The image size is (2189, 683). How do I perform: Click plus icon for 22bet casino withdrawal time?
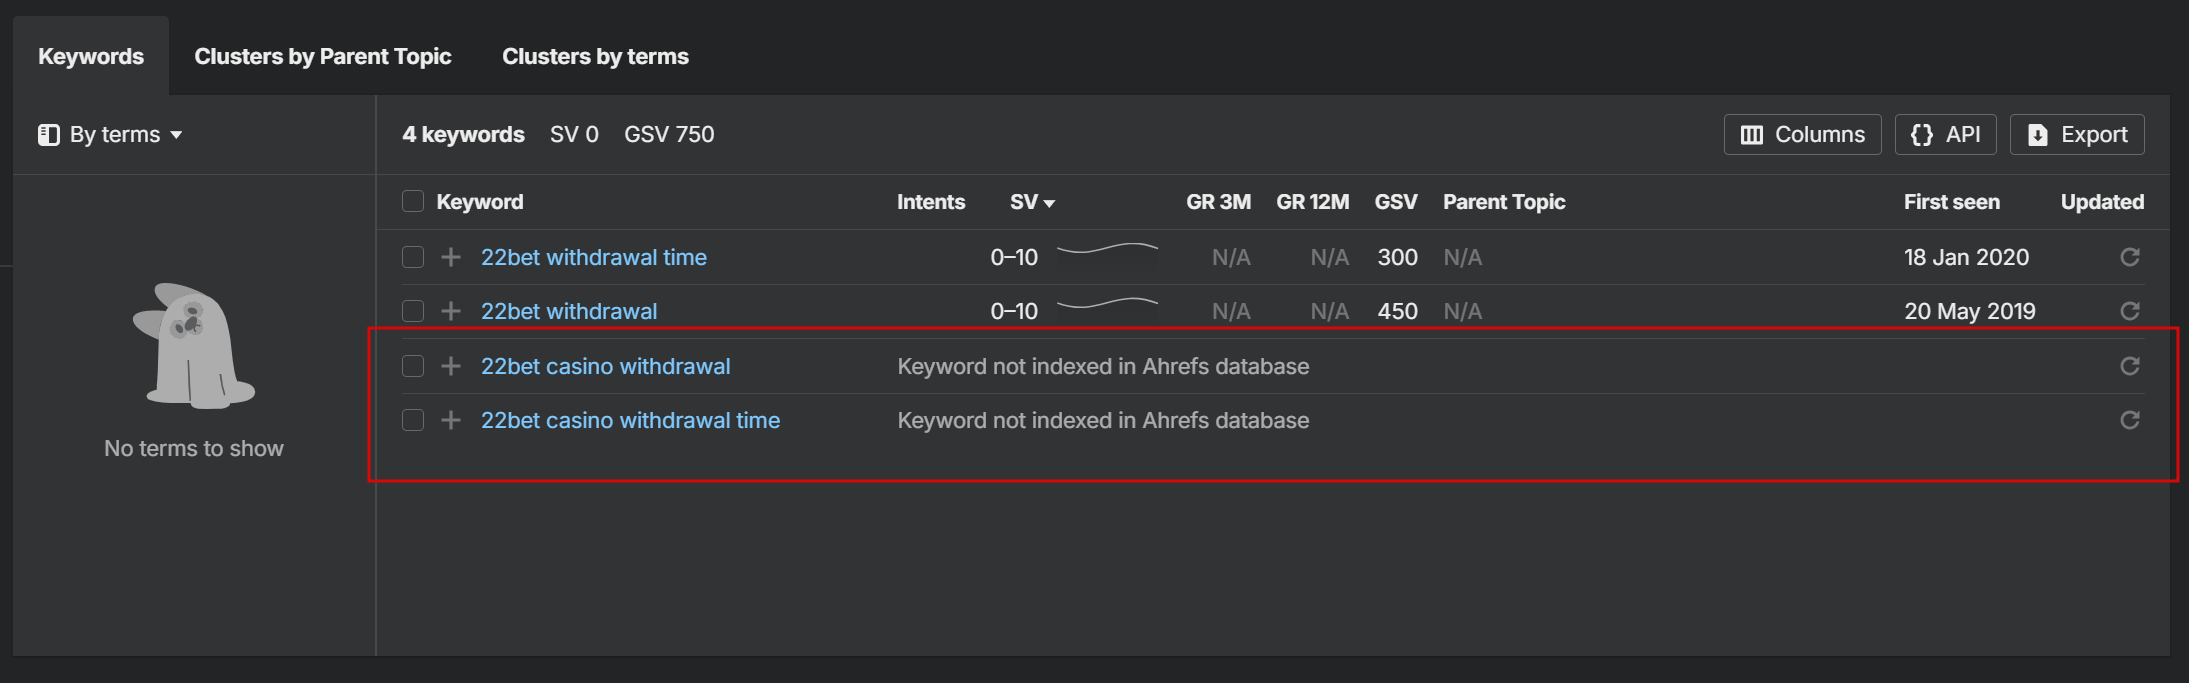(451, 420)
